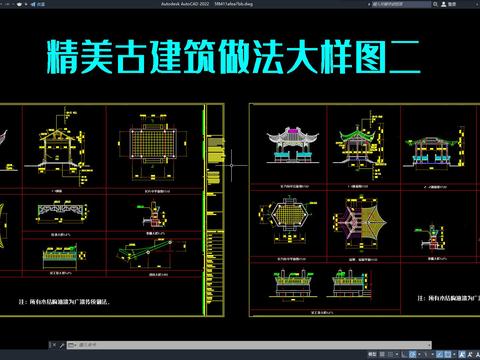Select the bench railing elevation on left sheet
Viewport: 480px width, 360px height.
[x=64, y=257]
